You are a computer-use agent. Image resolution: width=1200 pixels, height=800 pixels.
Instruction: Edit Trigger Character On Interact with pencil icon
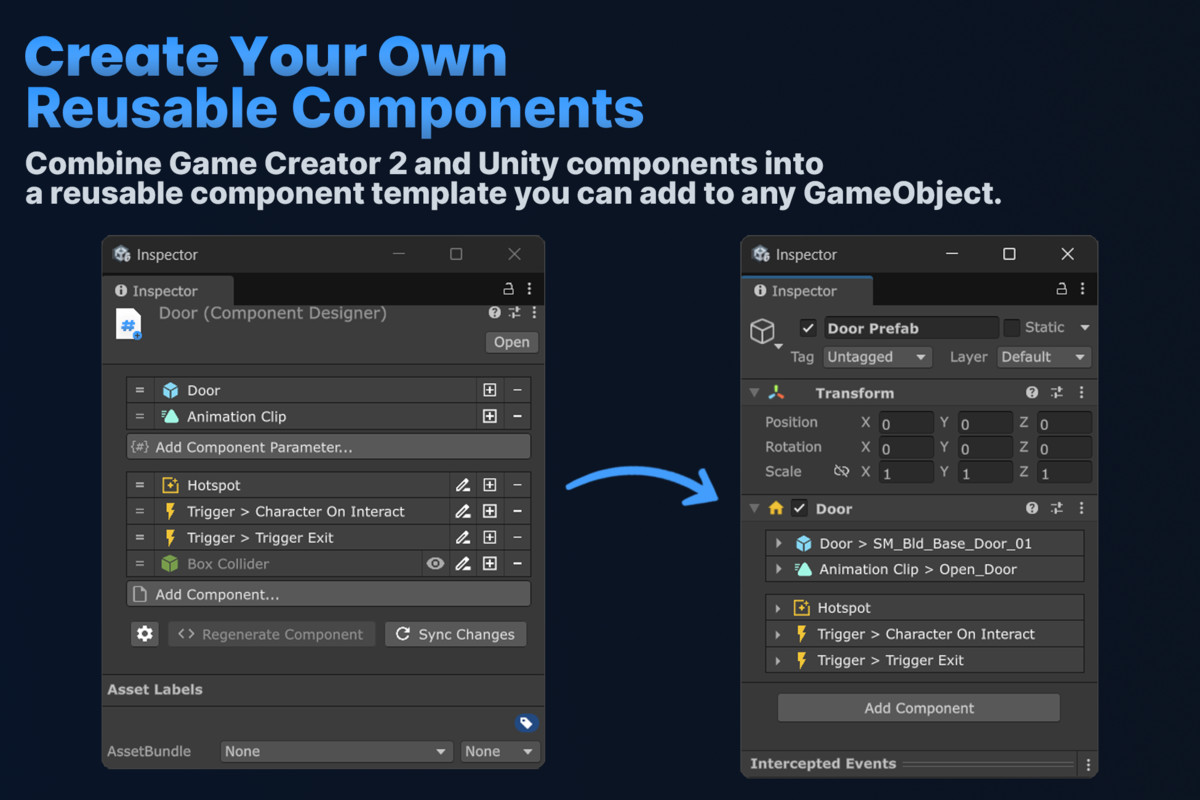click(x=462, y=511)
